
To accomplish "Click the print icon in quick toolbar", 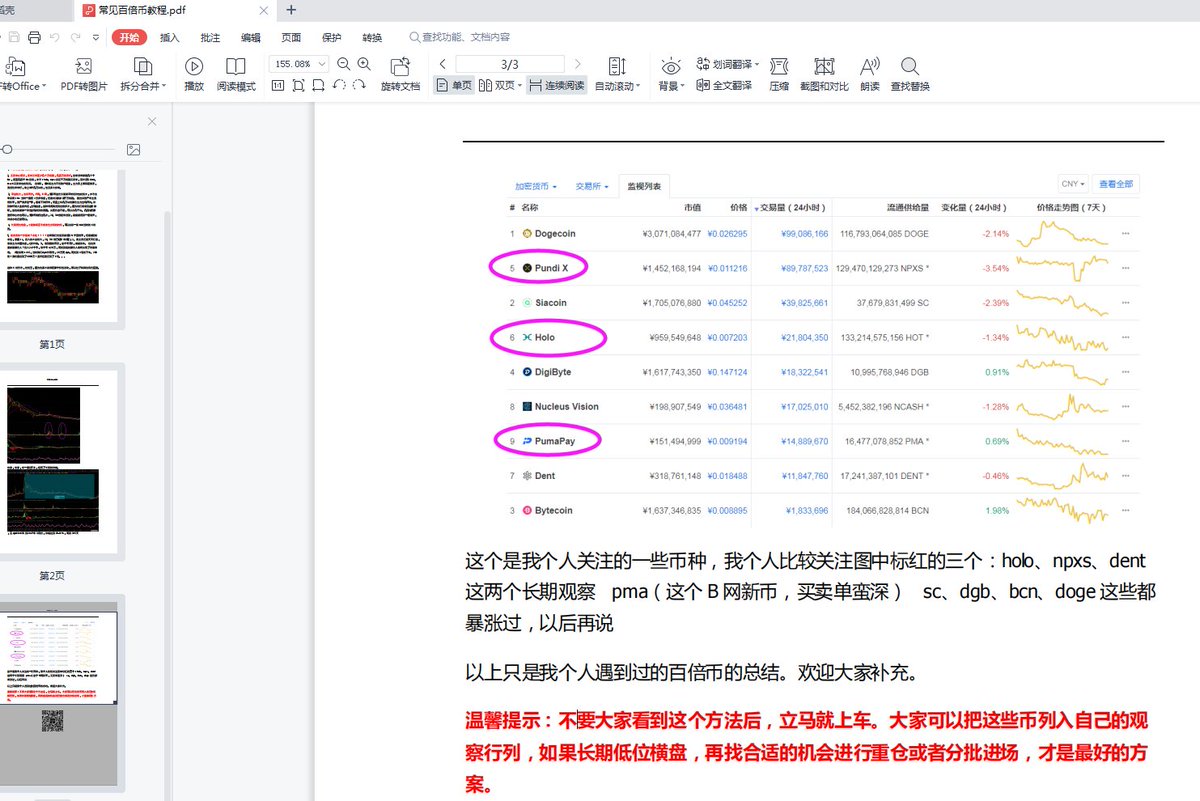I will click(x=34, y=37).
